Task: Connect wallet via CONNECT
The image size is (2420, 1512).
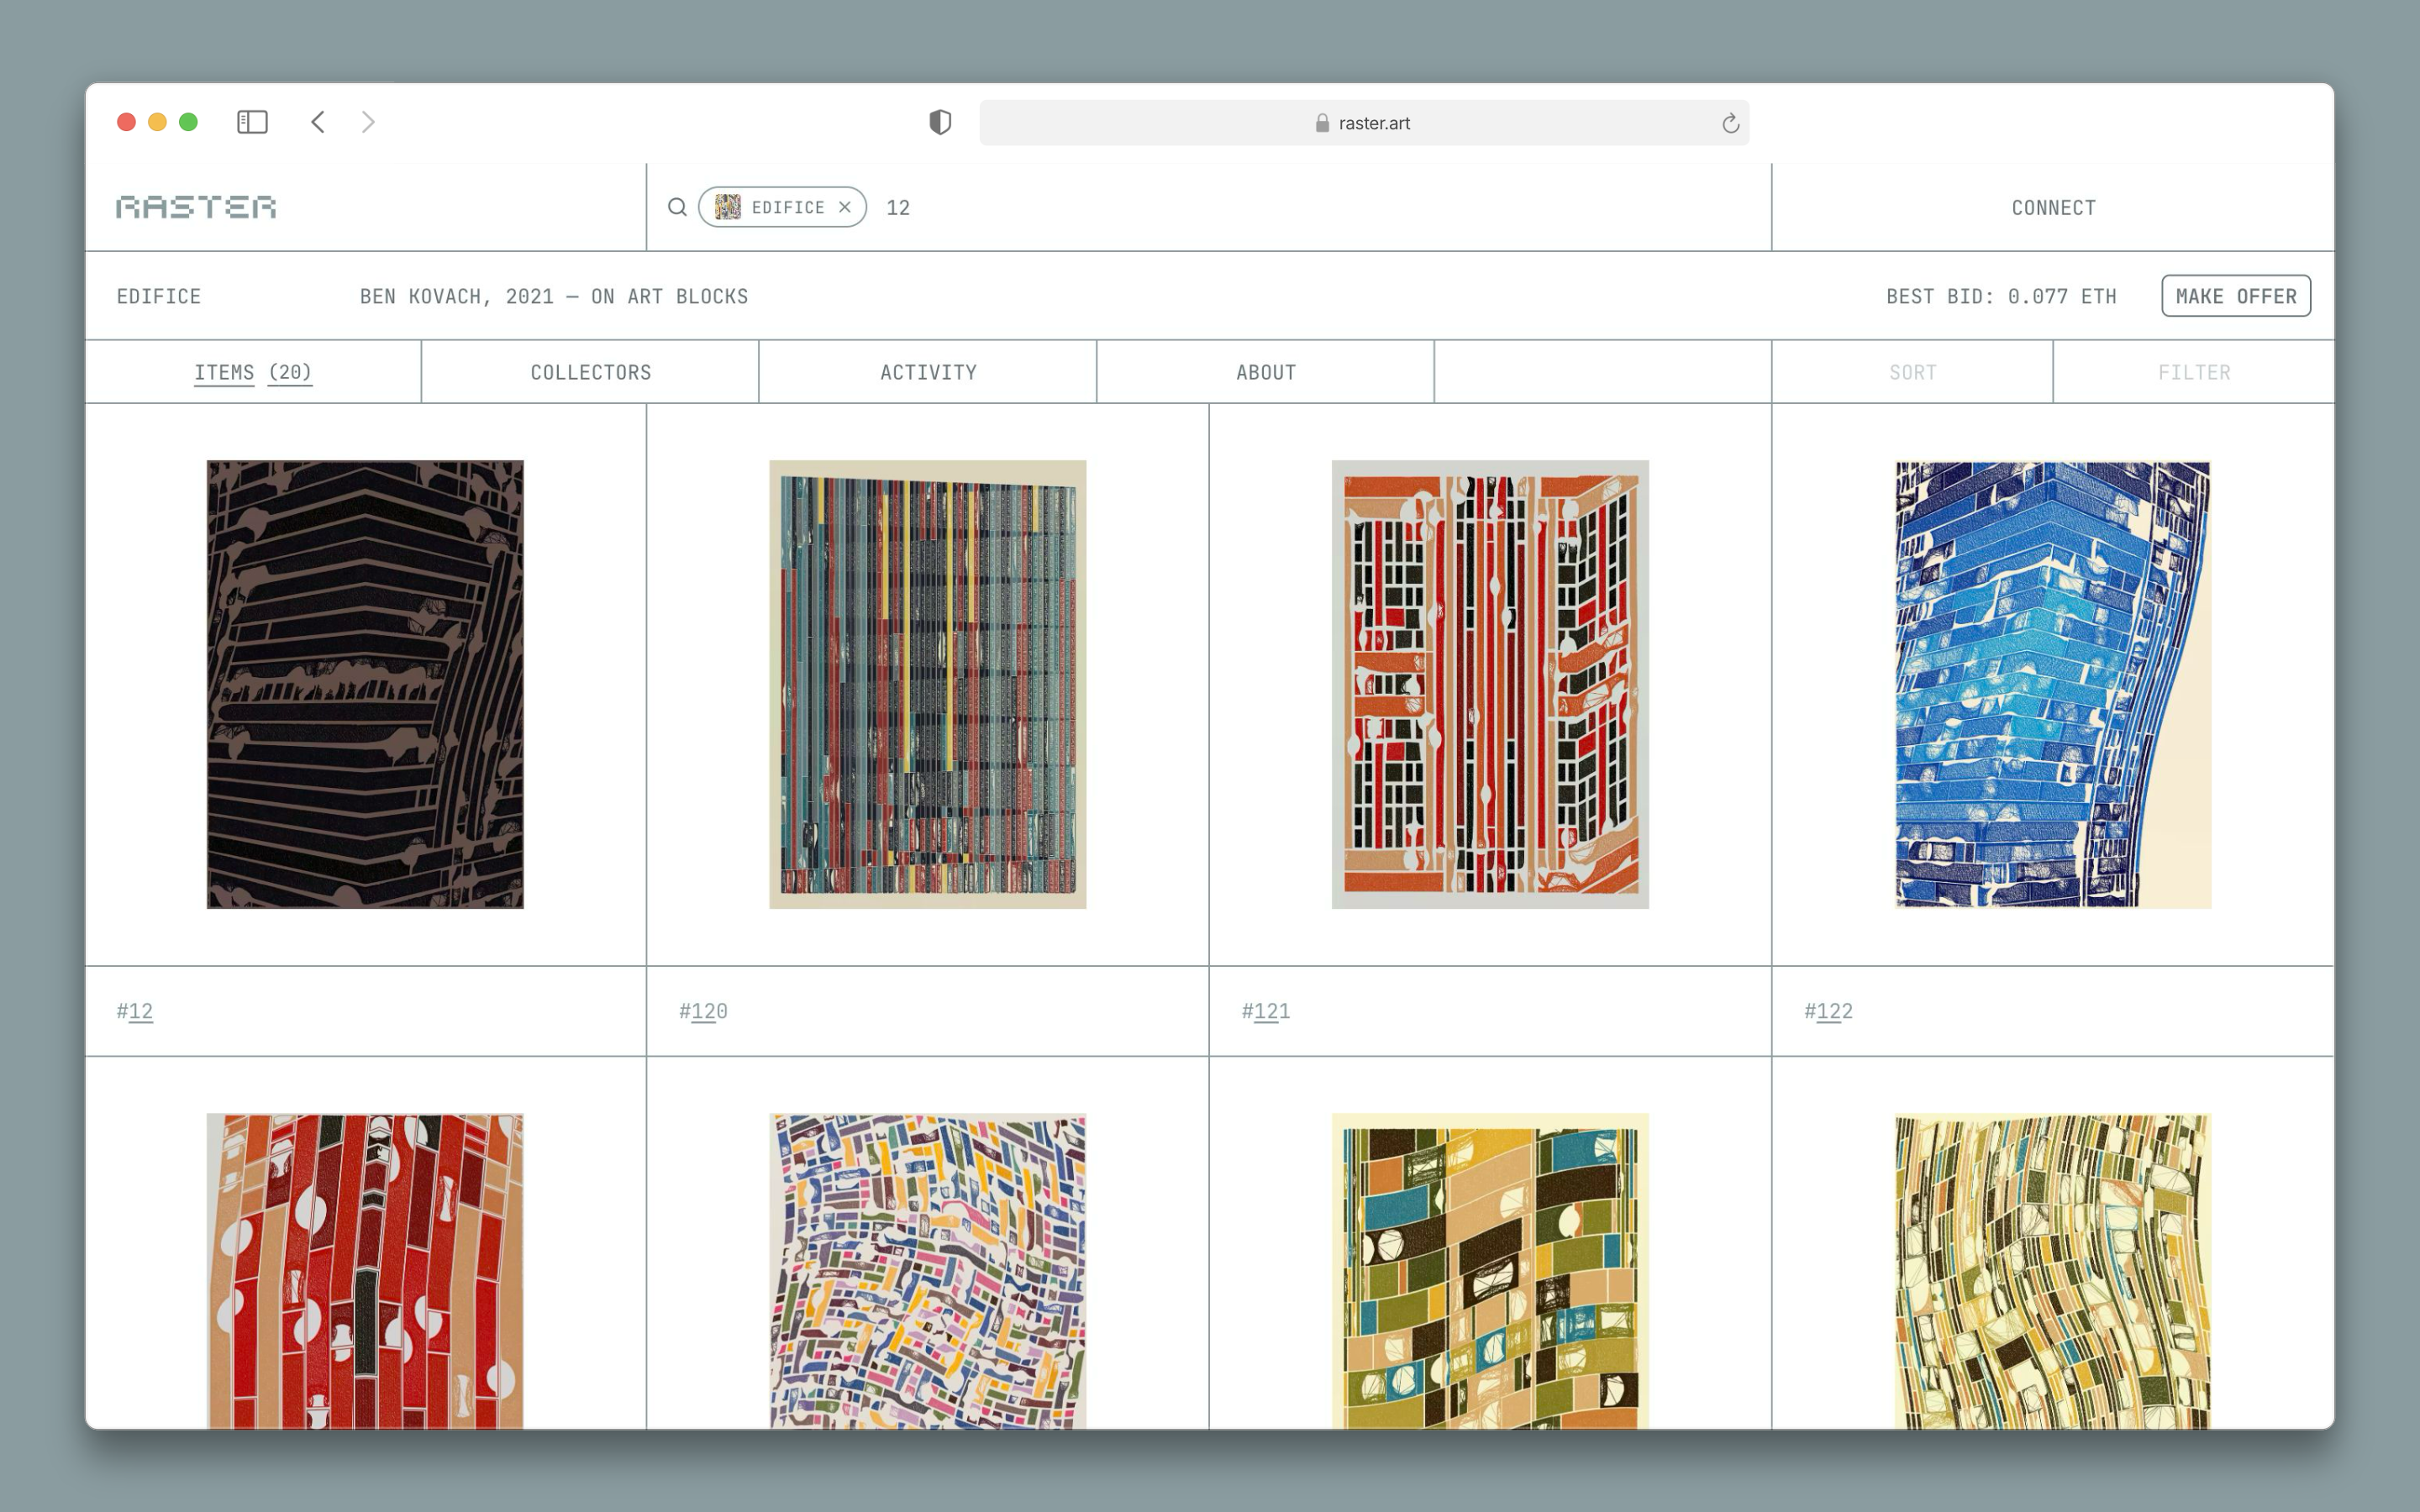Action: tap(2053, 207)
